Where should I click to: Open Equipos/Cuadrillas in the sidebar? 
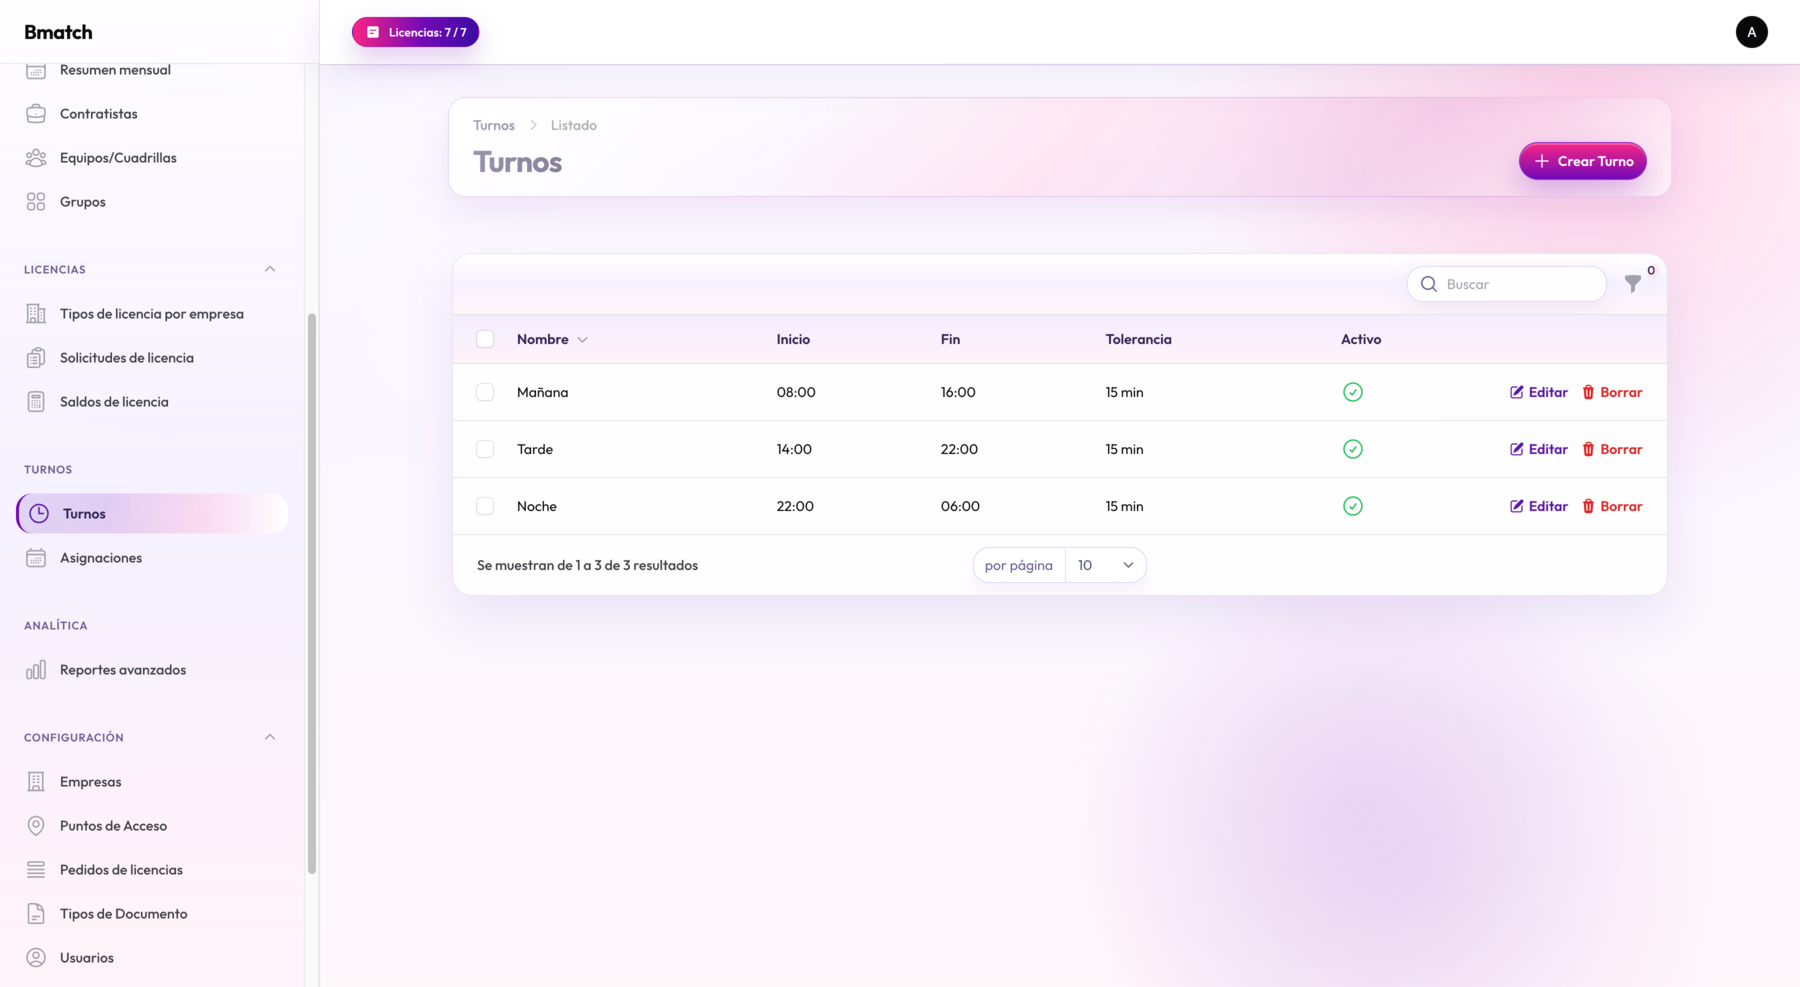152,158
